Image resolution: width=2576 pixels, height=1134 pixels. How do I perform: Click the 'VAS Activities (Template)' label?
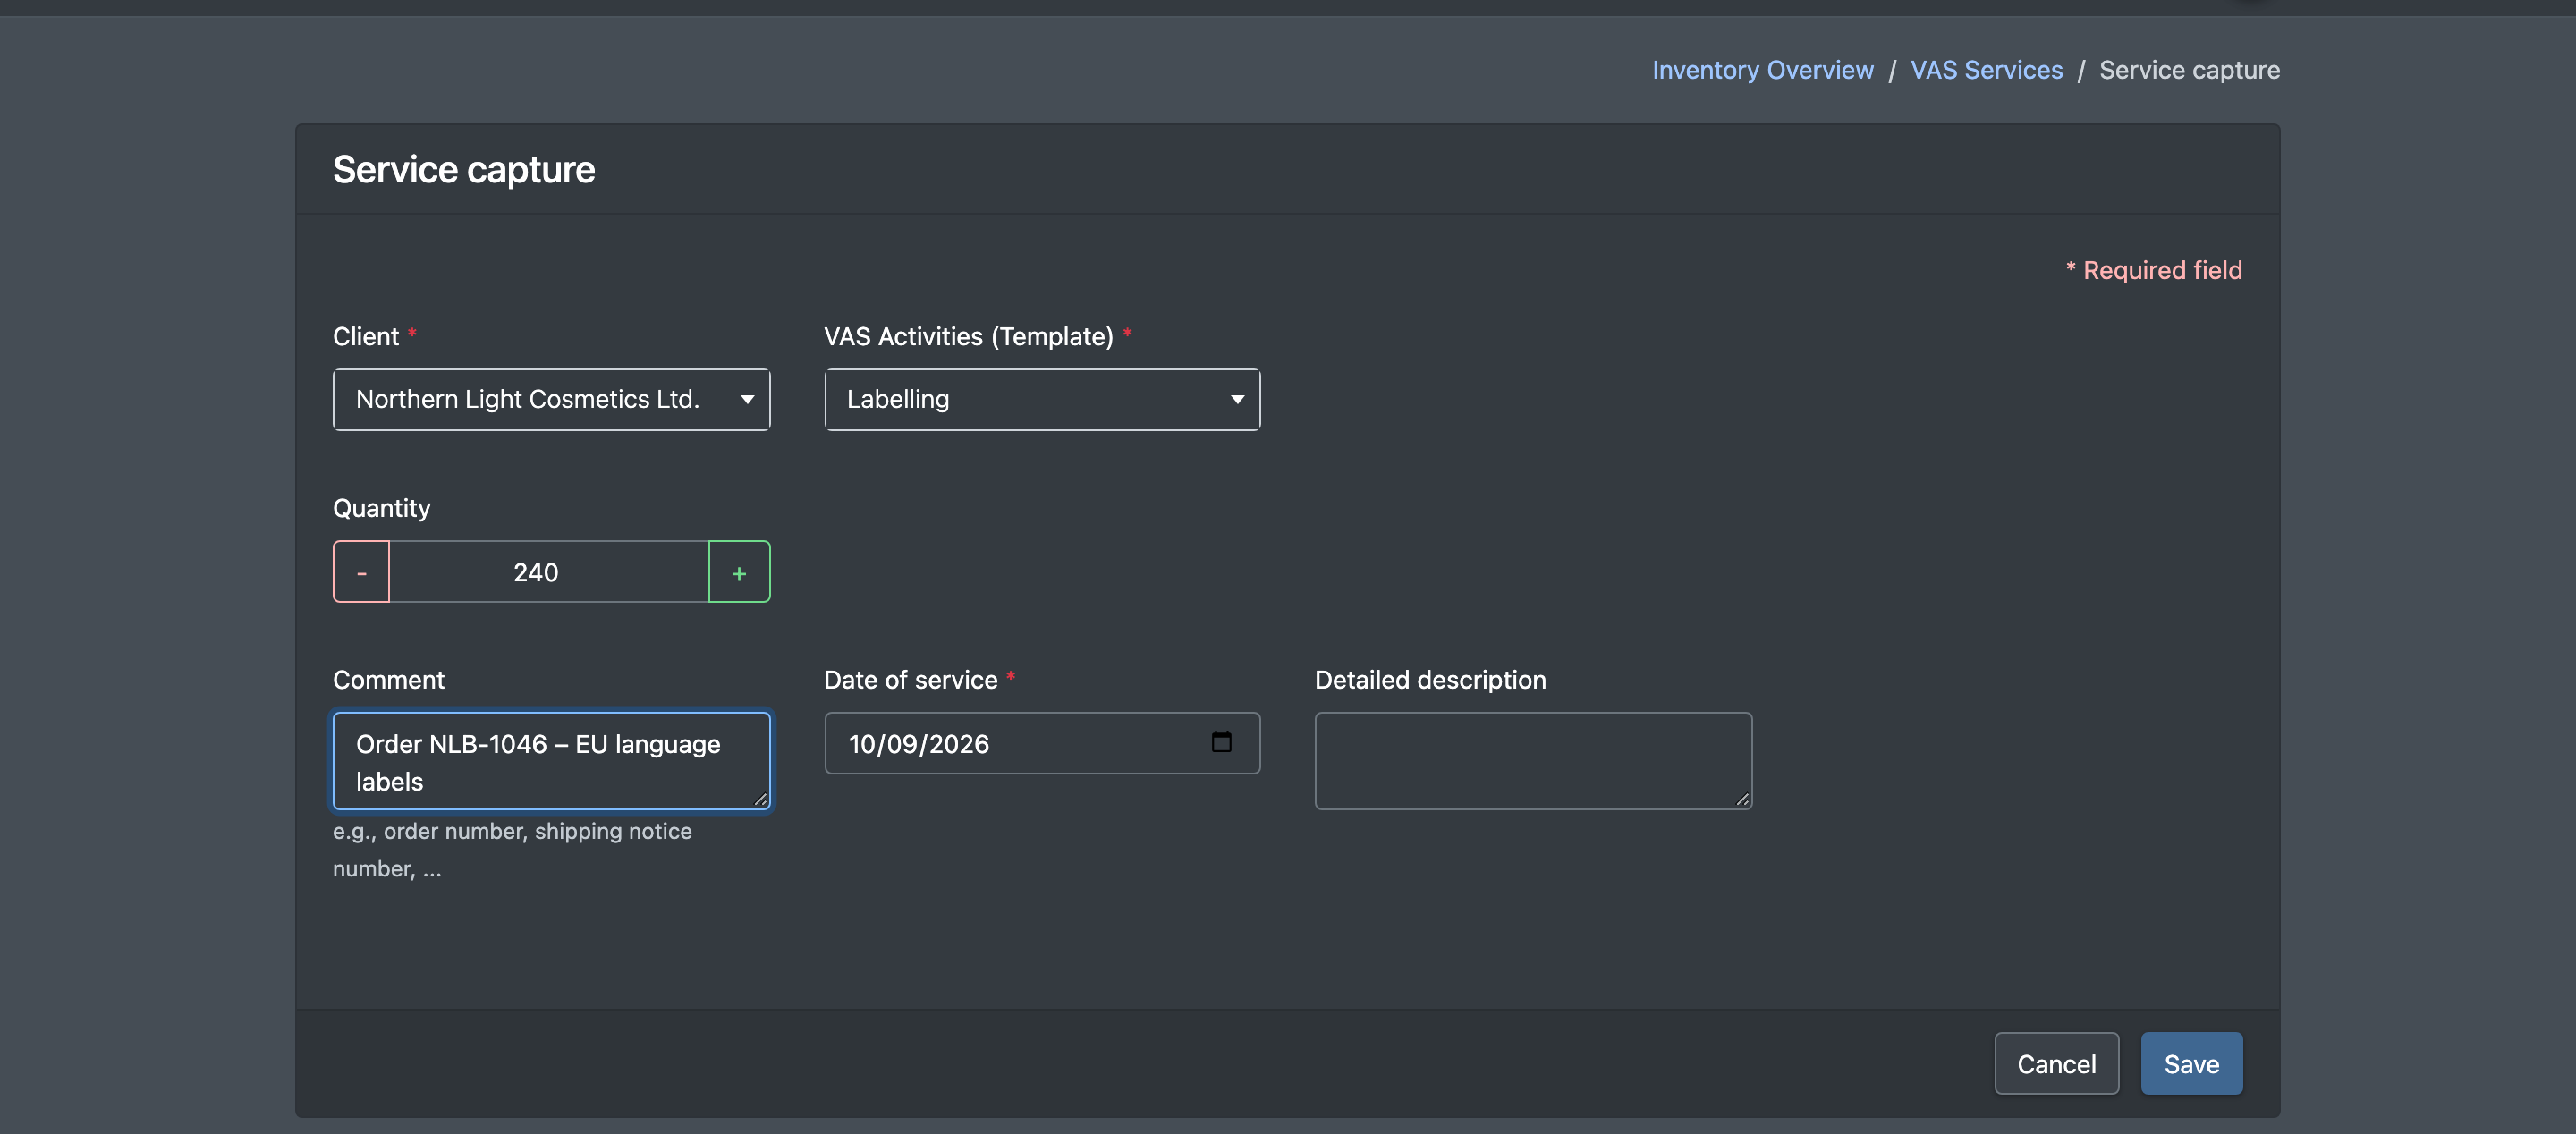(x=968, y=336)
